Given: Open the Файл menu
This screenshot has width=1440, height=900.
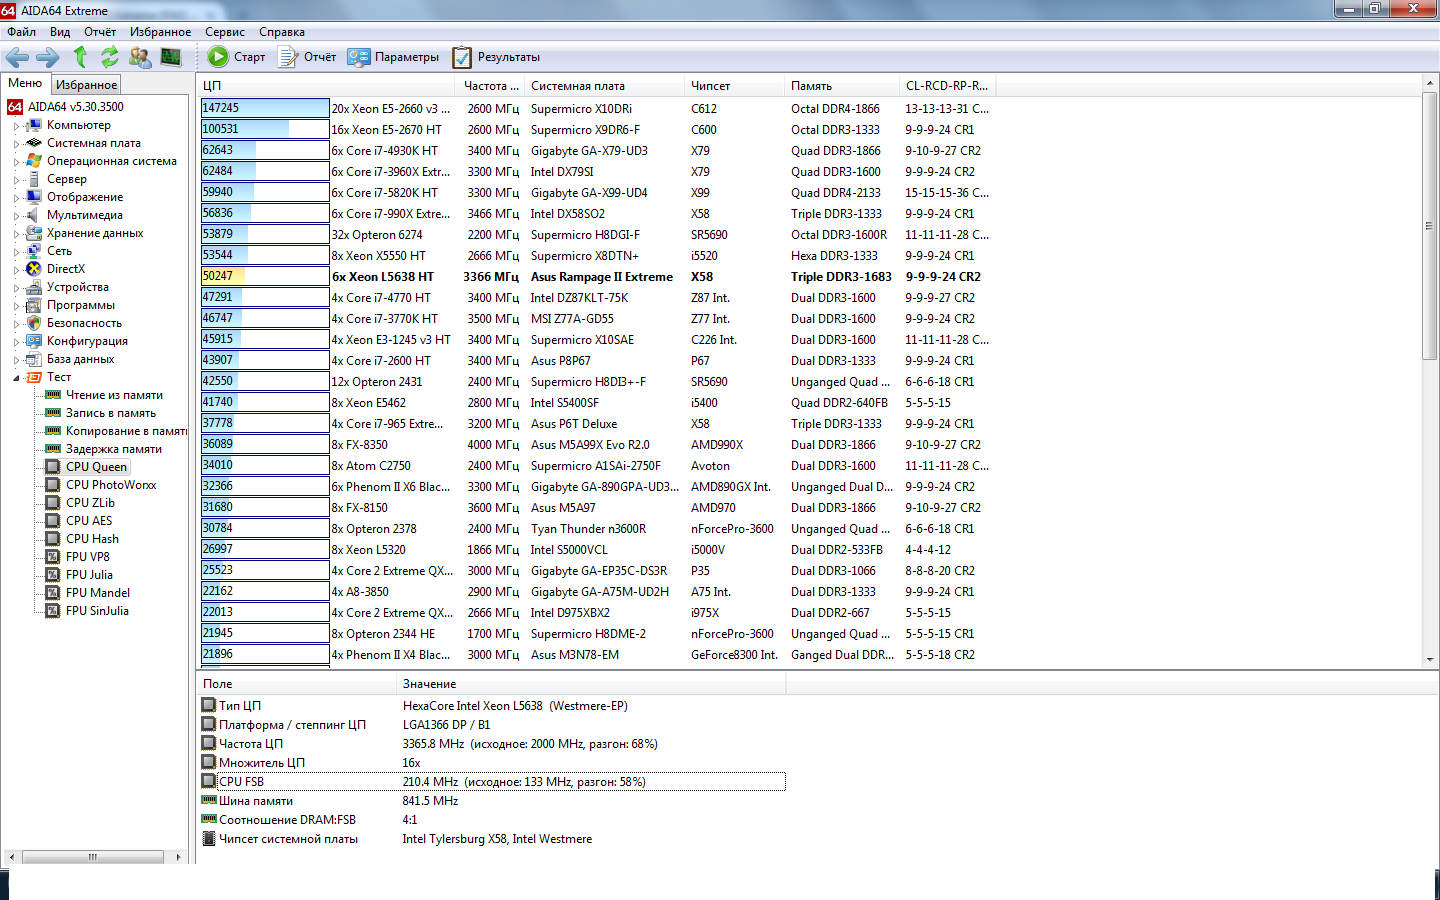Looking at the screenshot, I should point(21,32).
